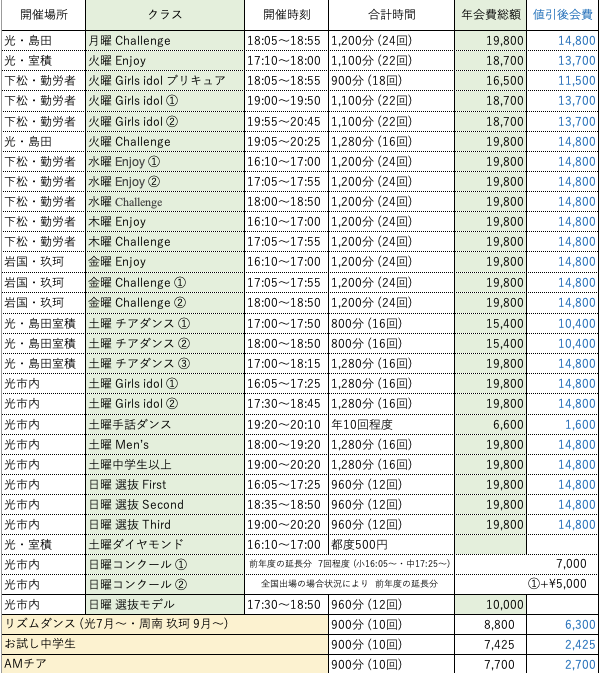Image resolution: width=599 pixels, height=673 pixels.
Task: Click the 19:20~20:10 time cell
Action: tap(286, 424)
